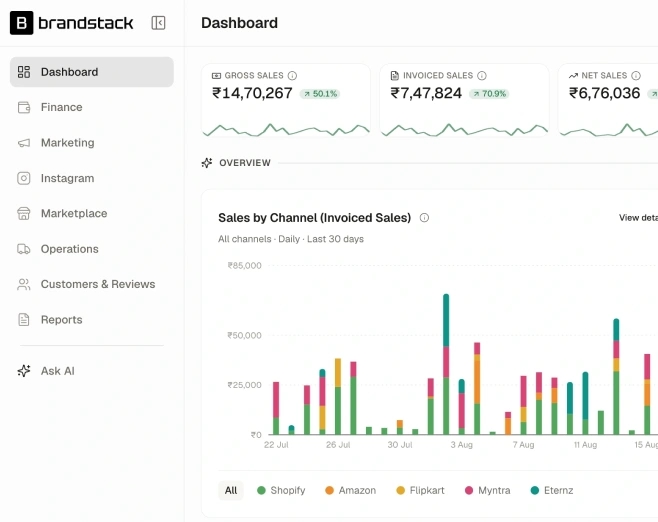
Task: Click 'All channels · Daily · Last 30 days' subtitle
Action: (x=291, y=239)
